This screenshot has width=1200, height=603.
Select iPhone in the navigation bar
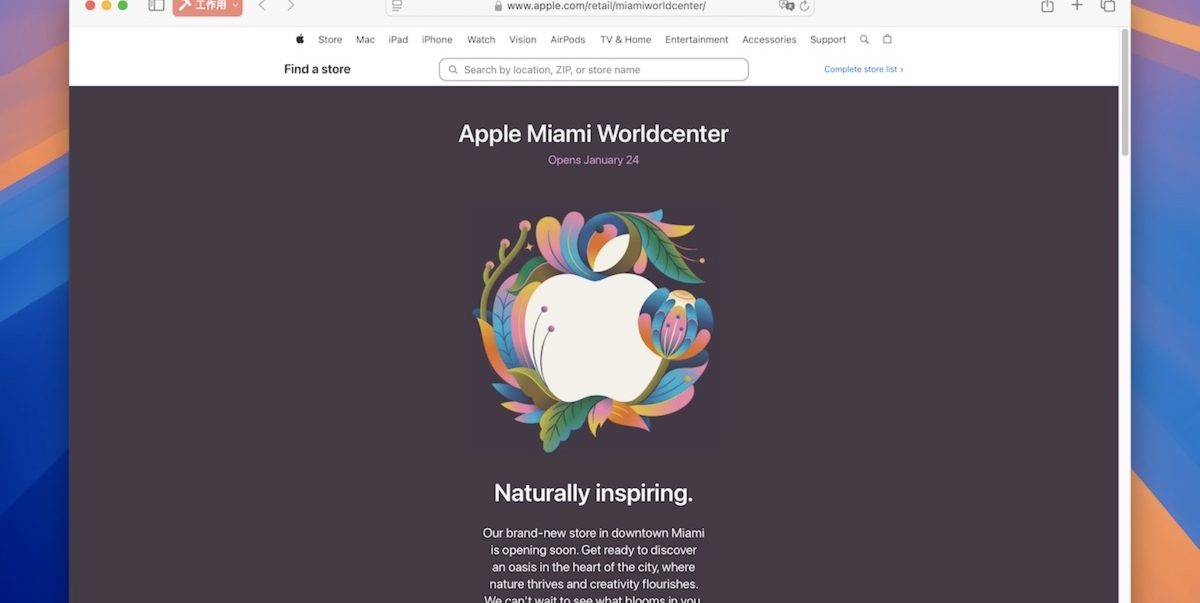437,40
